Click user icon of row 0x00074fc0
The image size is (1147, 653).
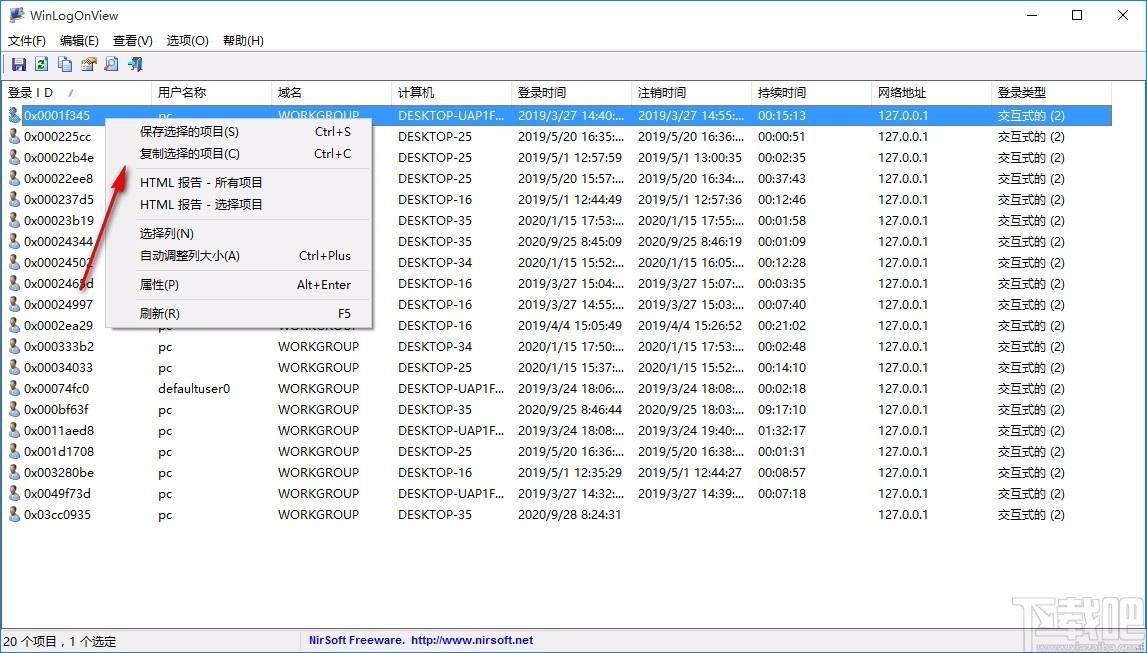click(14, 389)
